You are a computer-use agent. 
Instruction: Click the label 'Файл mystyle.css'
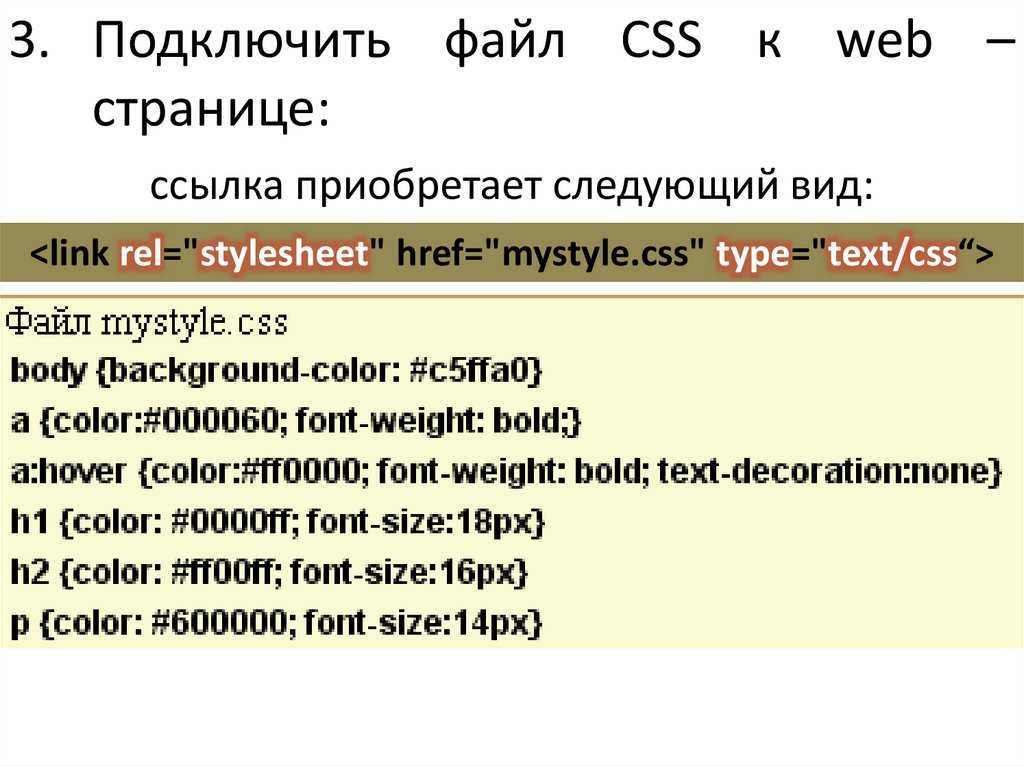tap(147, 322)
